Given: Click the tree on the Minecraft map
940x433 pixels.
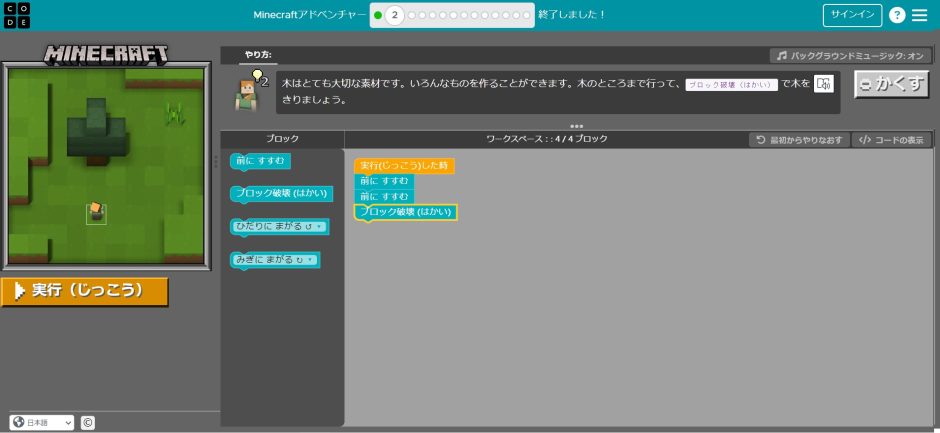Looking at the screenshot, I should 97,128.
